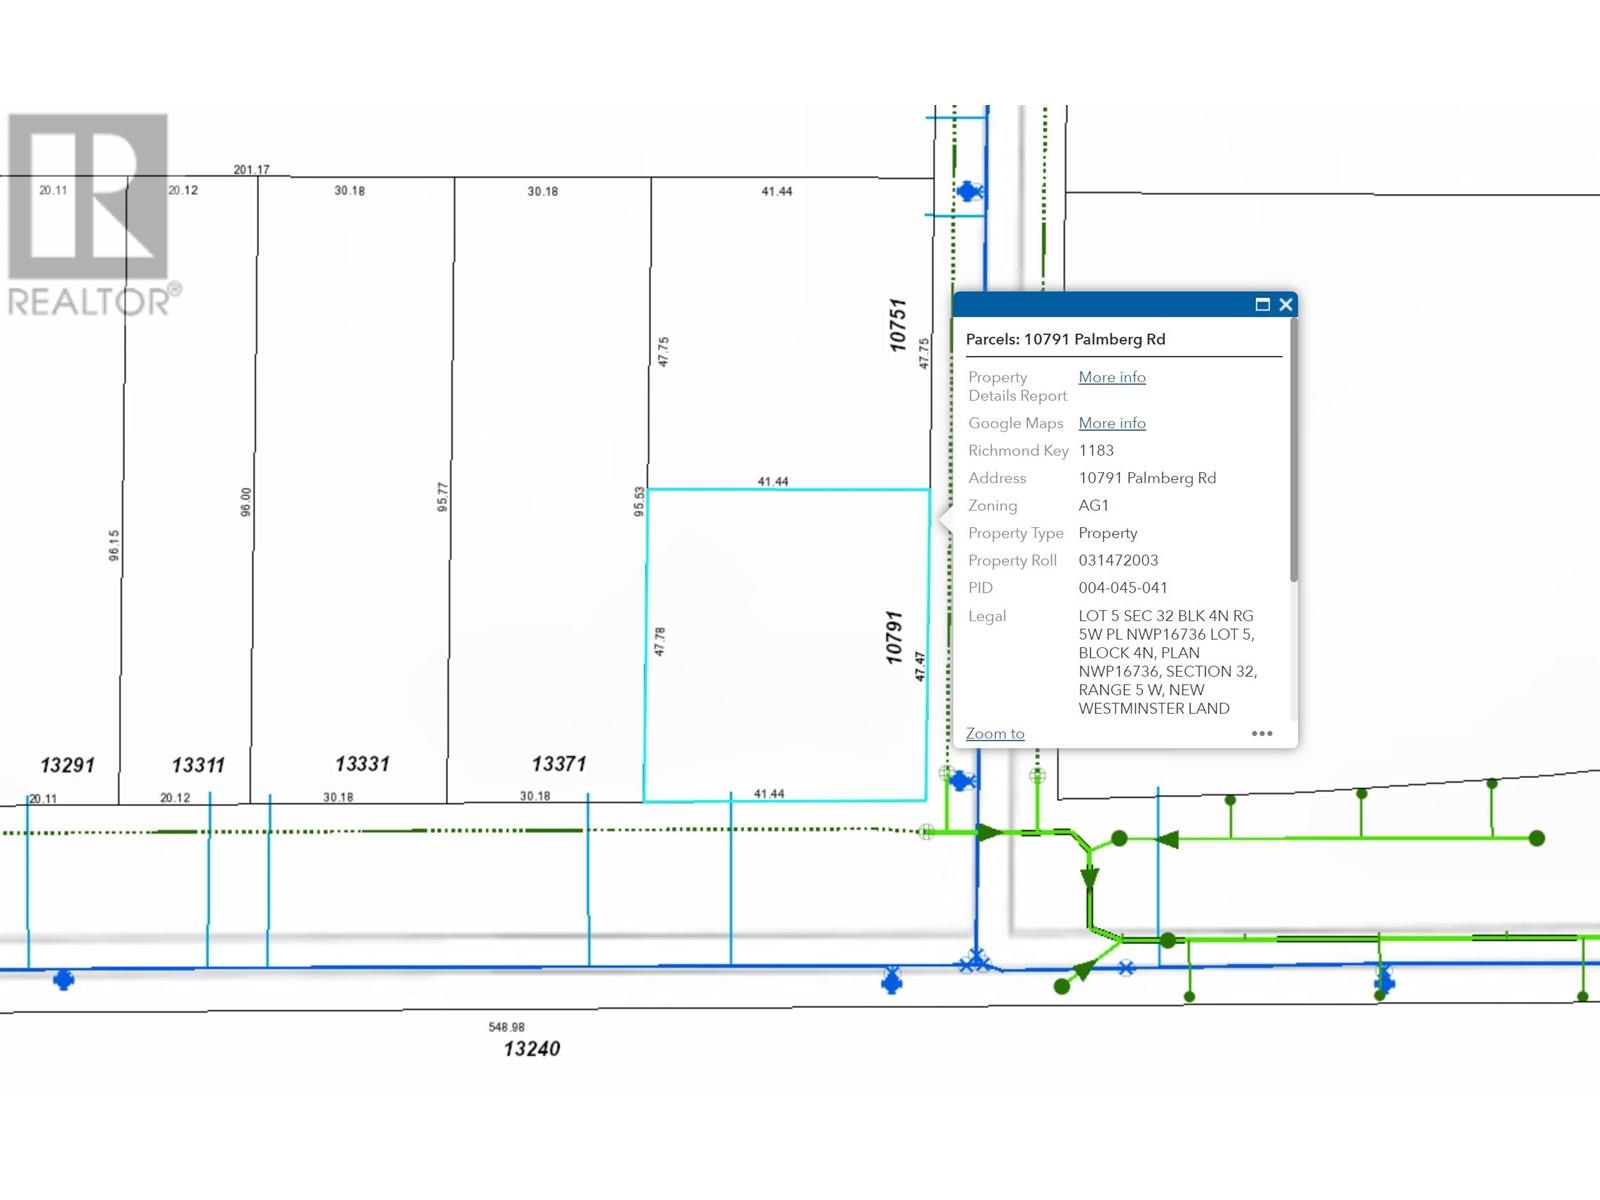1600x1200 pixels.
Task: Click the REALTOR logo
Action: point(90,215)
